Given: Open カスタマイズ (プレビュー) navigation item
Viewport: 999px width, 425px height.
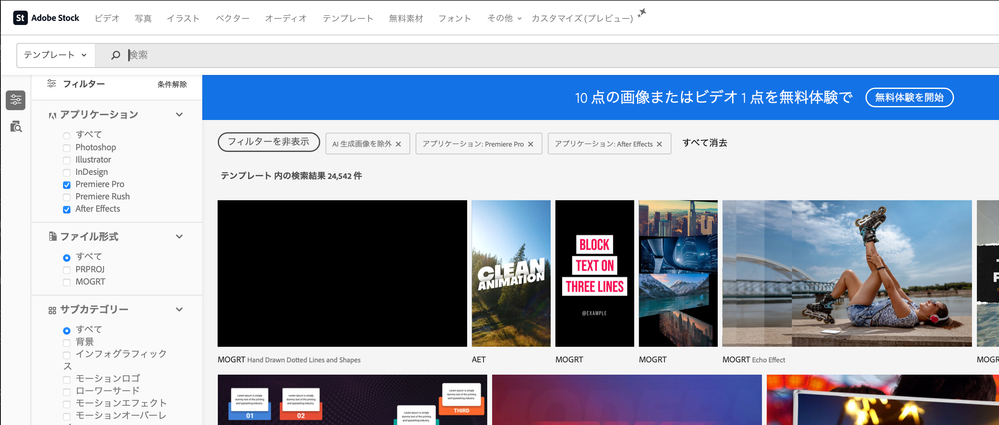Looking at the screenshot, I should tap(582, 18).
